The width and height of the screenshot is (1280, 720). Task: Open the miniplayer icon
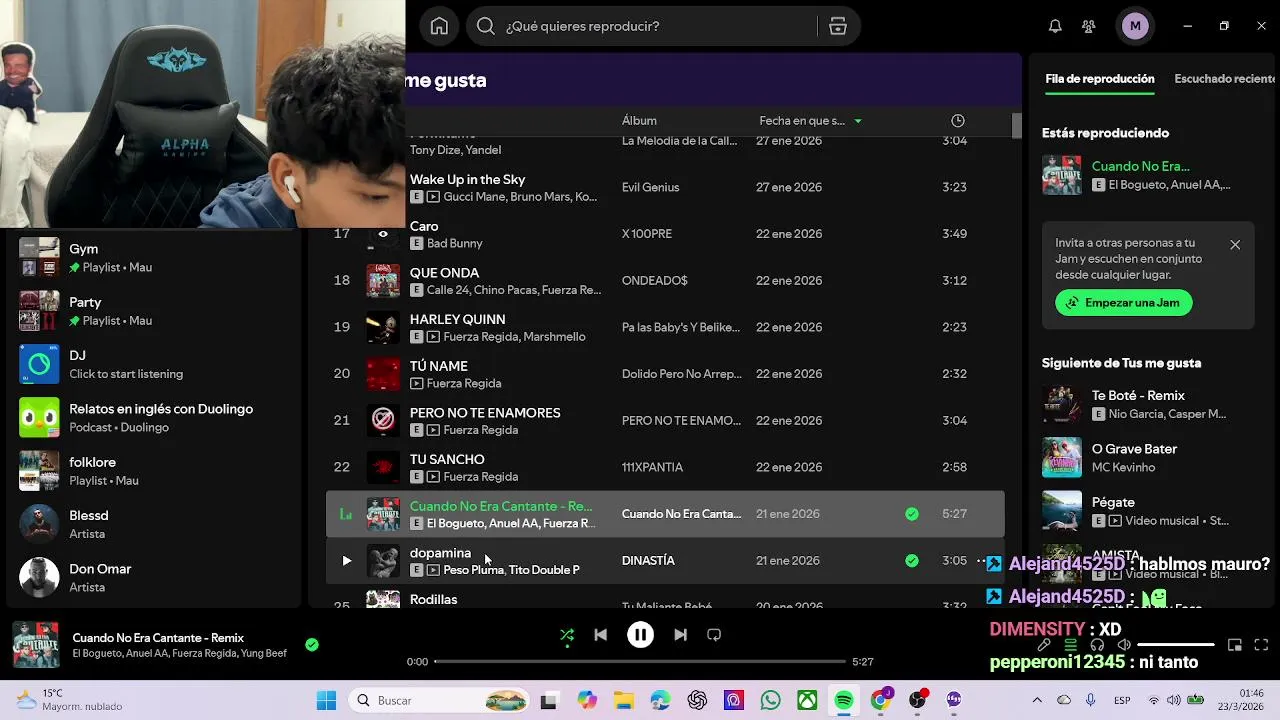pos(1235,645)
